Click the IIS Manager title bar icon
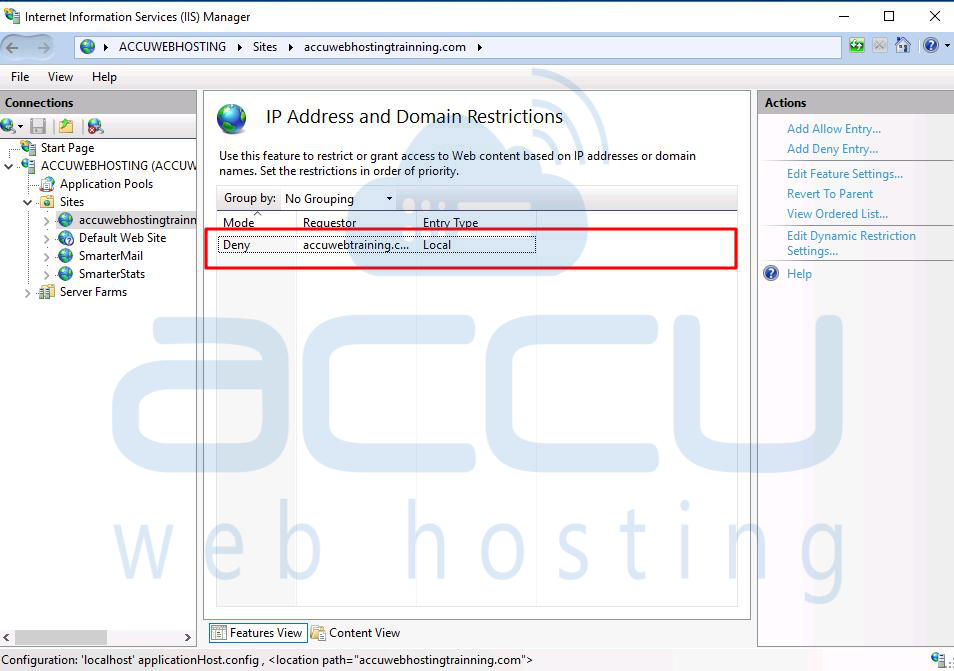 coord(11,15)
